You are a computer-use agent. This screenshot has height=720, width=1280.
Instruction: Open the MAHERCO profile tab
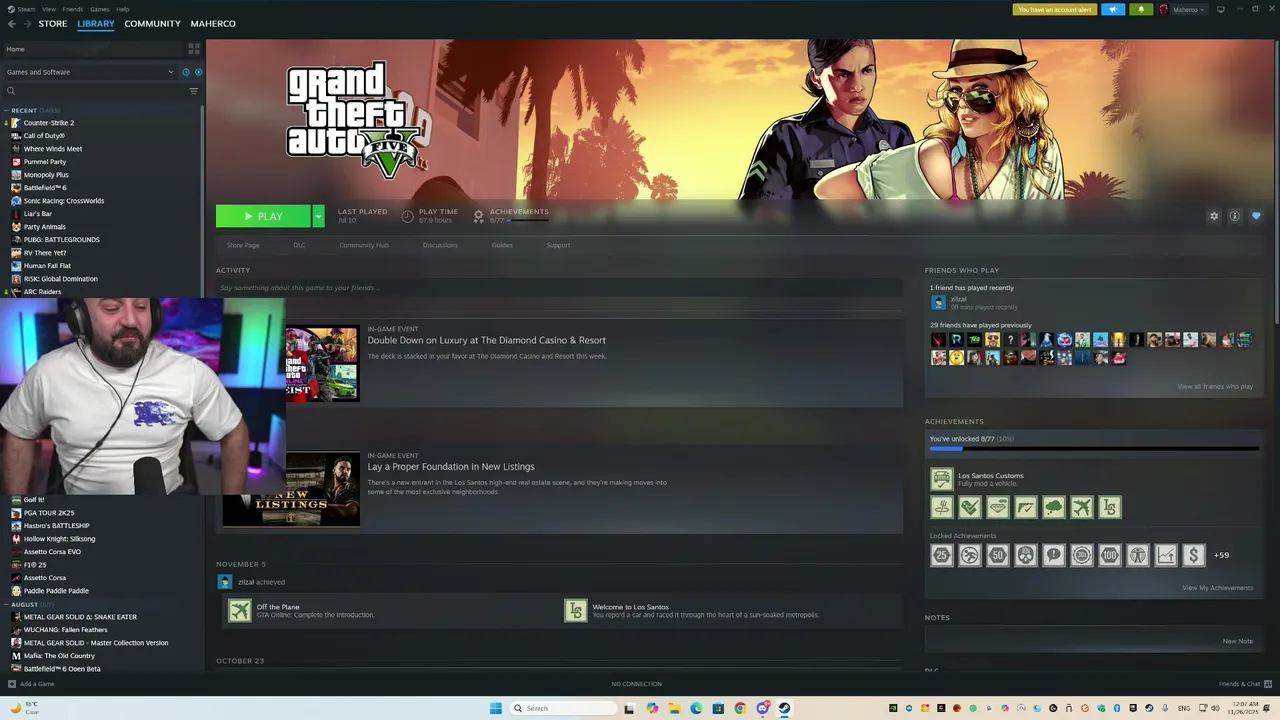pos(213,24)
